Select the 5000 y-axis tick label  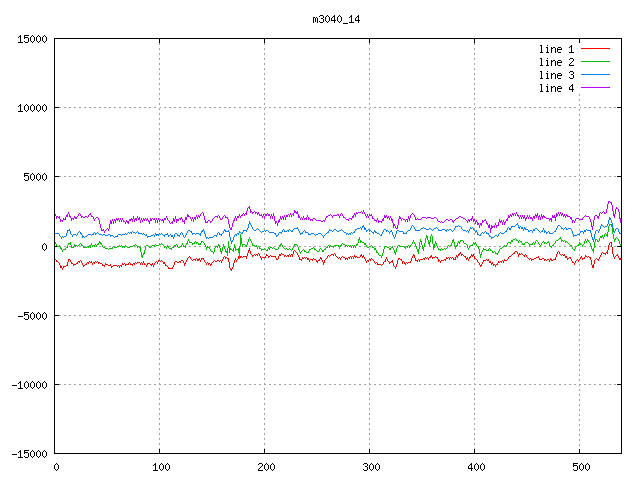tap(34, 177)
